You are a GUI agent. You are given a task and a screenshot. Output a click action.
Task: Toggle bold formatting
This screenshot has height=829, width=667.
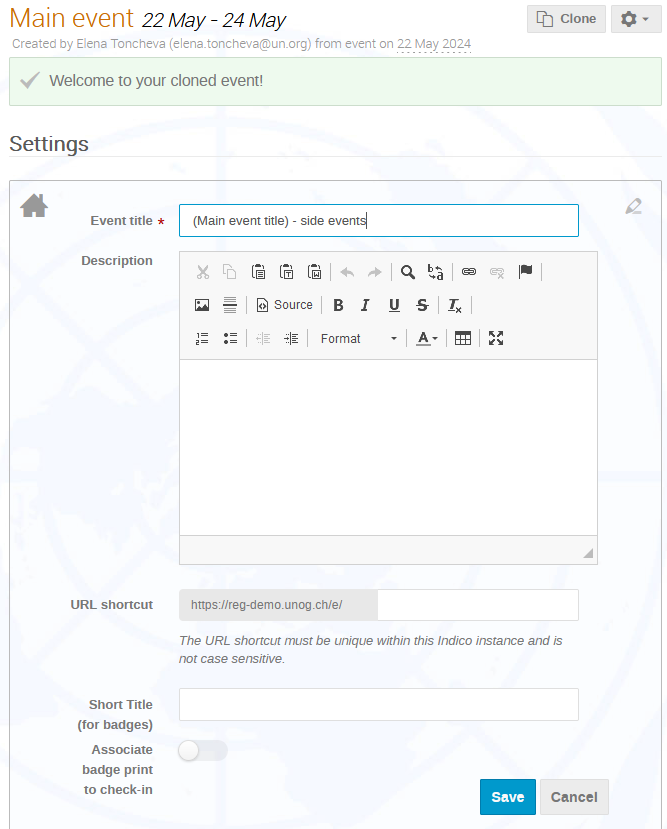pyautogui.click(x=338, y=305)
